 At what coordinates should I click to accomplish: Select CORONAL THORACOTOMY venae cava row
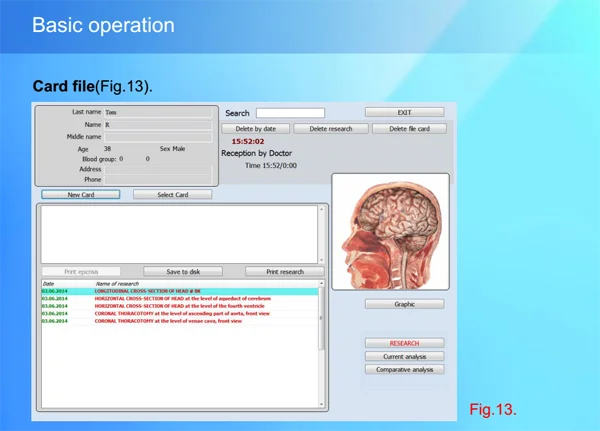(179, 321)
